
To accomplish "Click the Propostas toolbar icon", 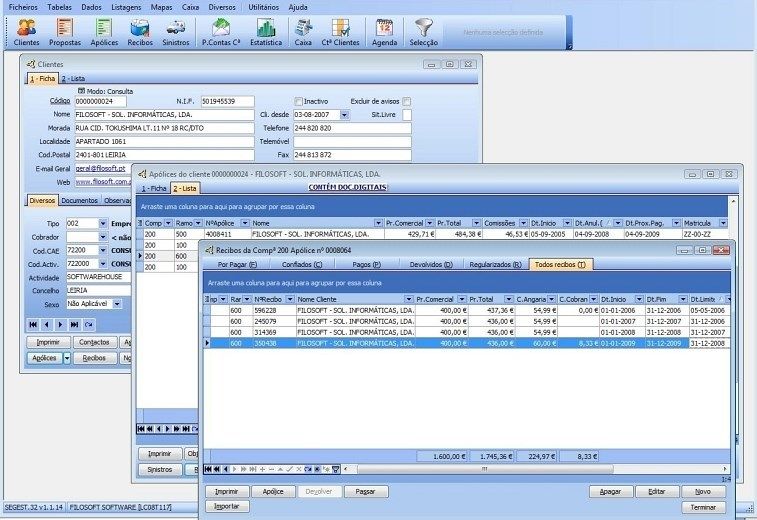I will click(65, 32).
